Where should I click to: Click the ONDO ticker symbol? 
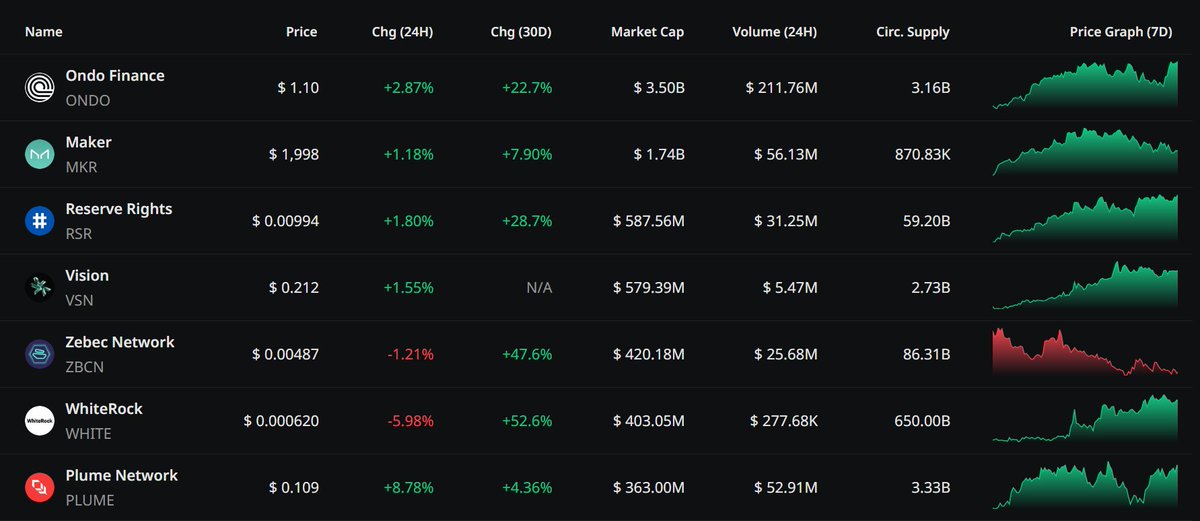pos(88,101)
